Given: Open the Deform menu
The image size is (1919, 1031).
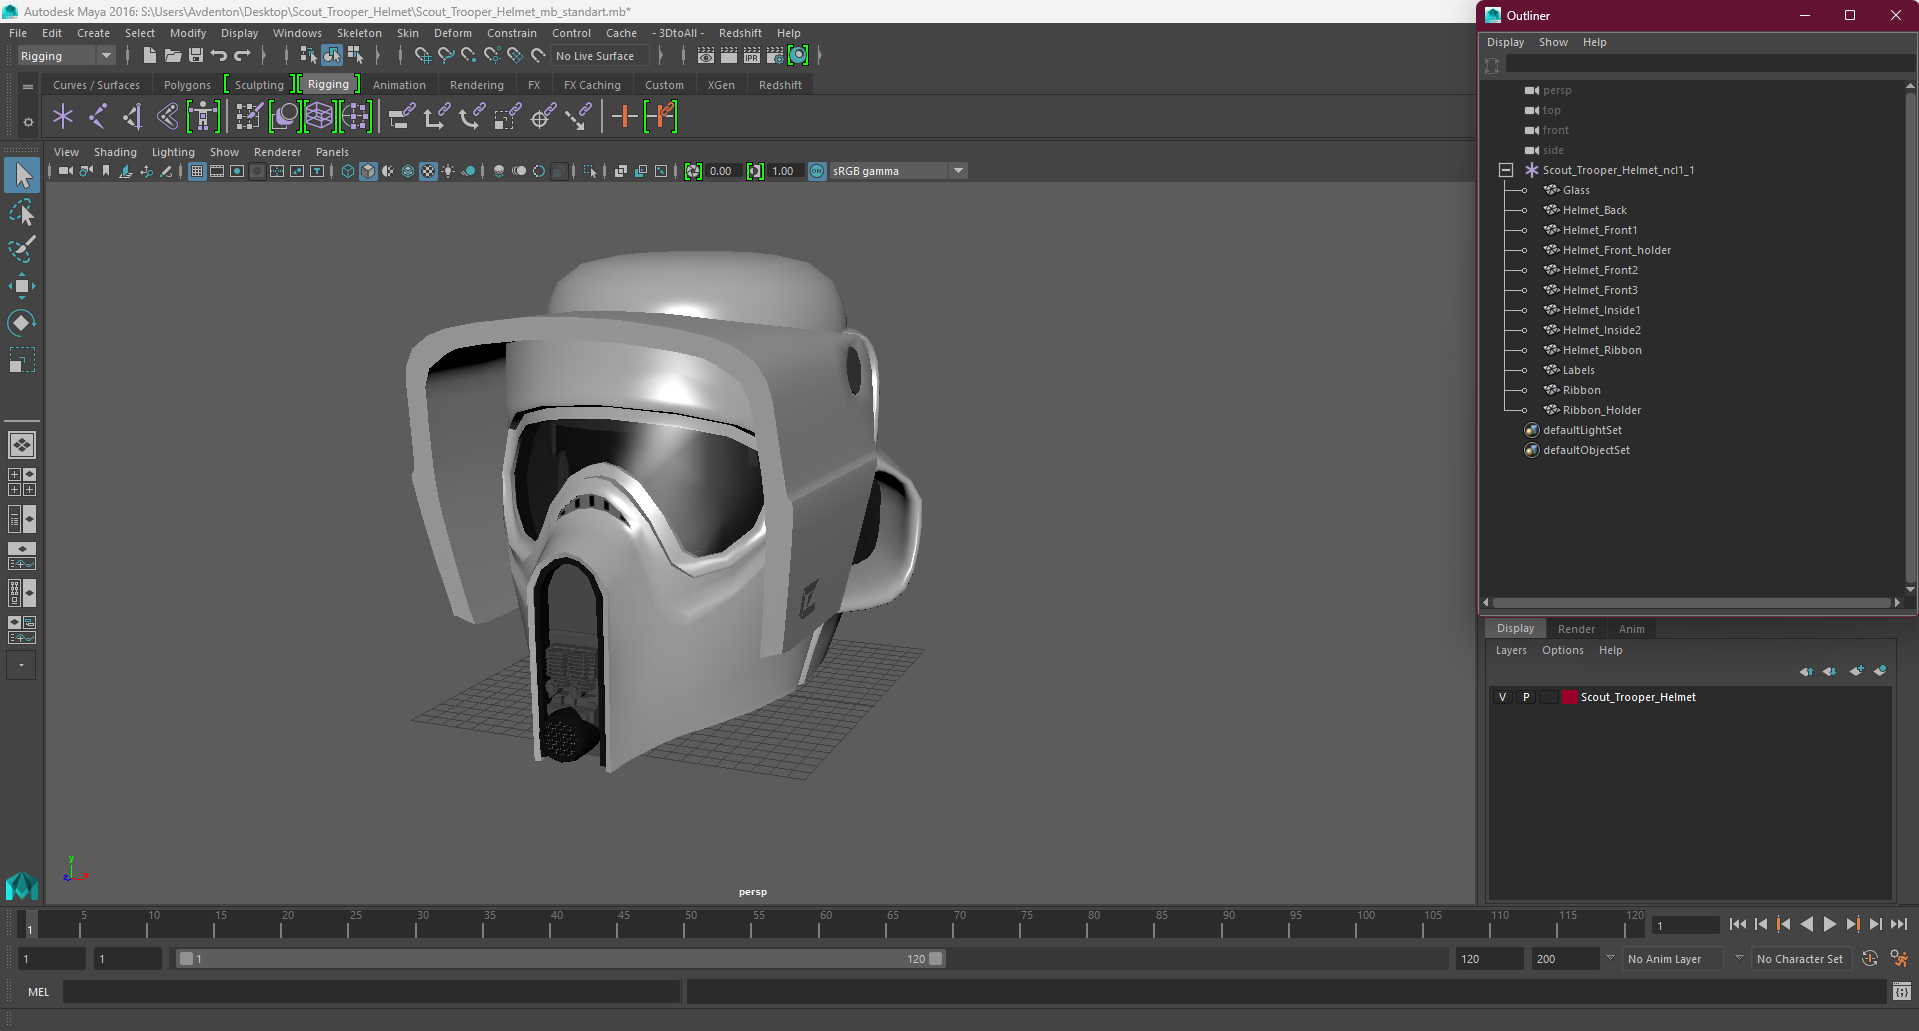Looking at the screenshot, I should pos(453,33).
